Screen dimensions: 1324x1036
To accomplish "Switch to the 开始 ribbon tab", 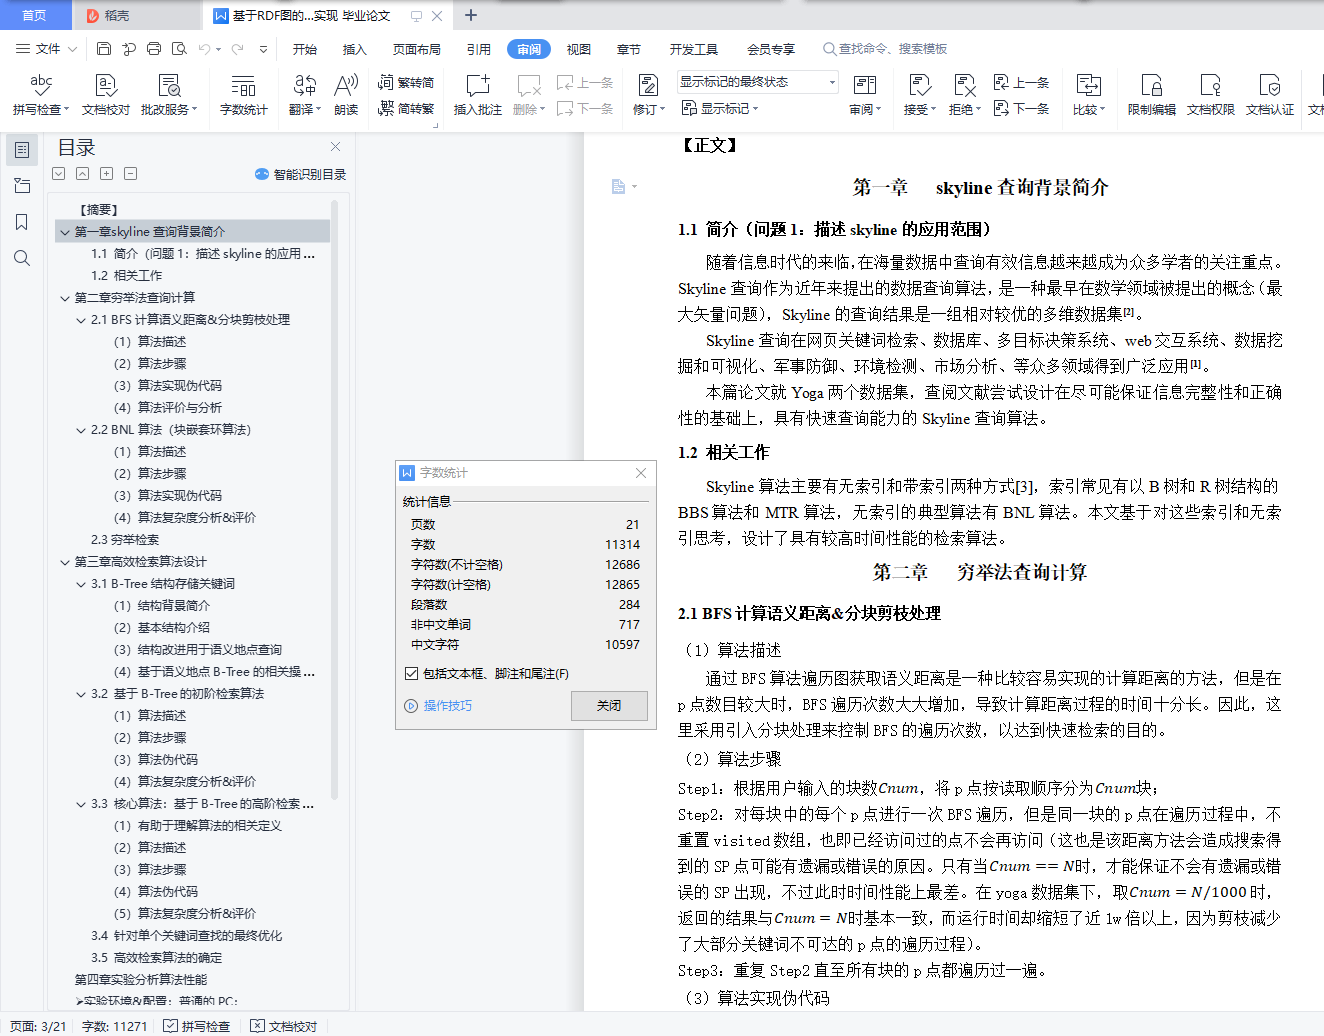I will tap(304, 49).
